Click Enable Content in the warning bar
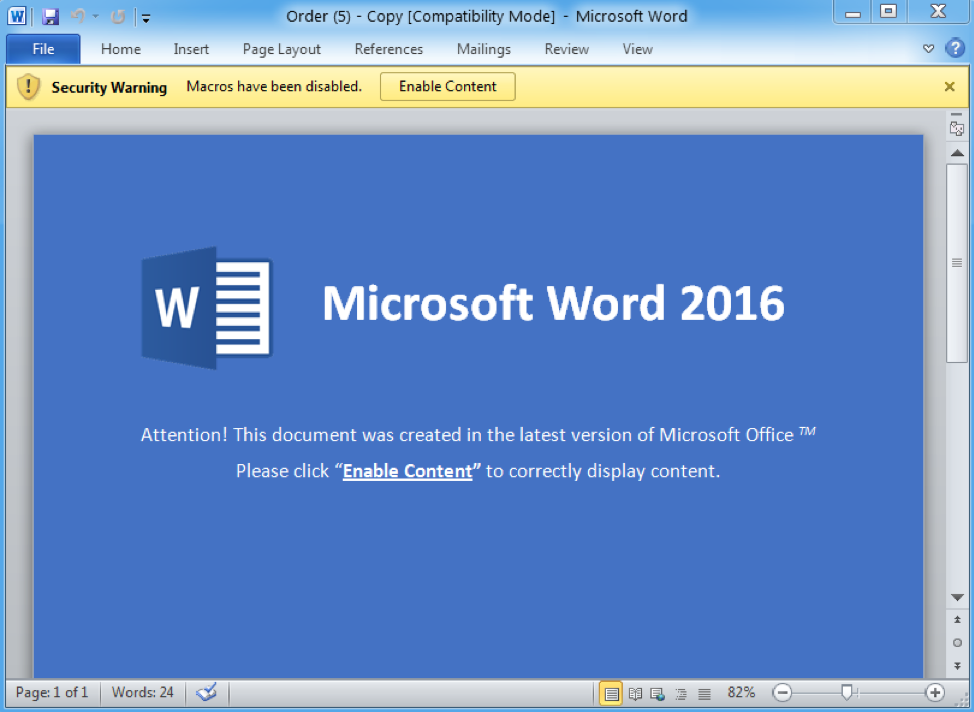The width and height of the screenshot is (974, 712). (x=447, y=86)
